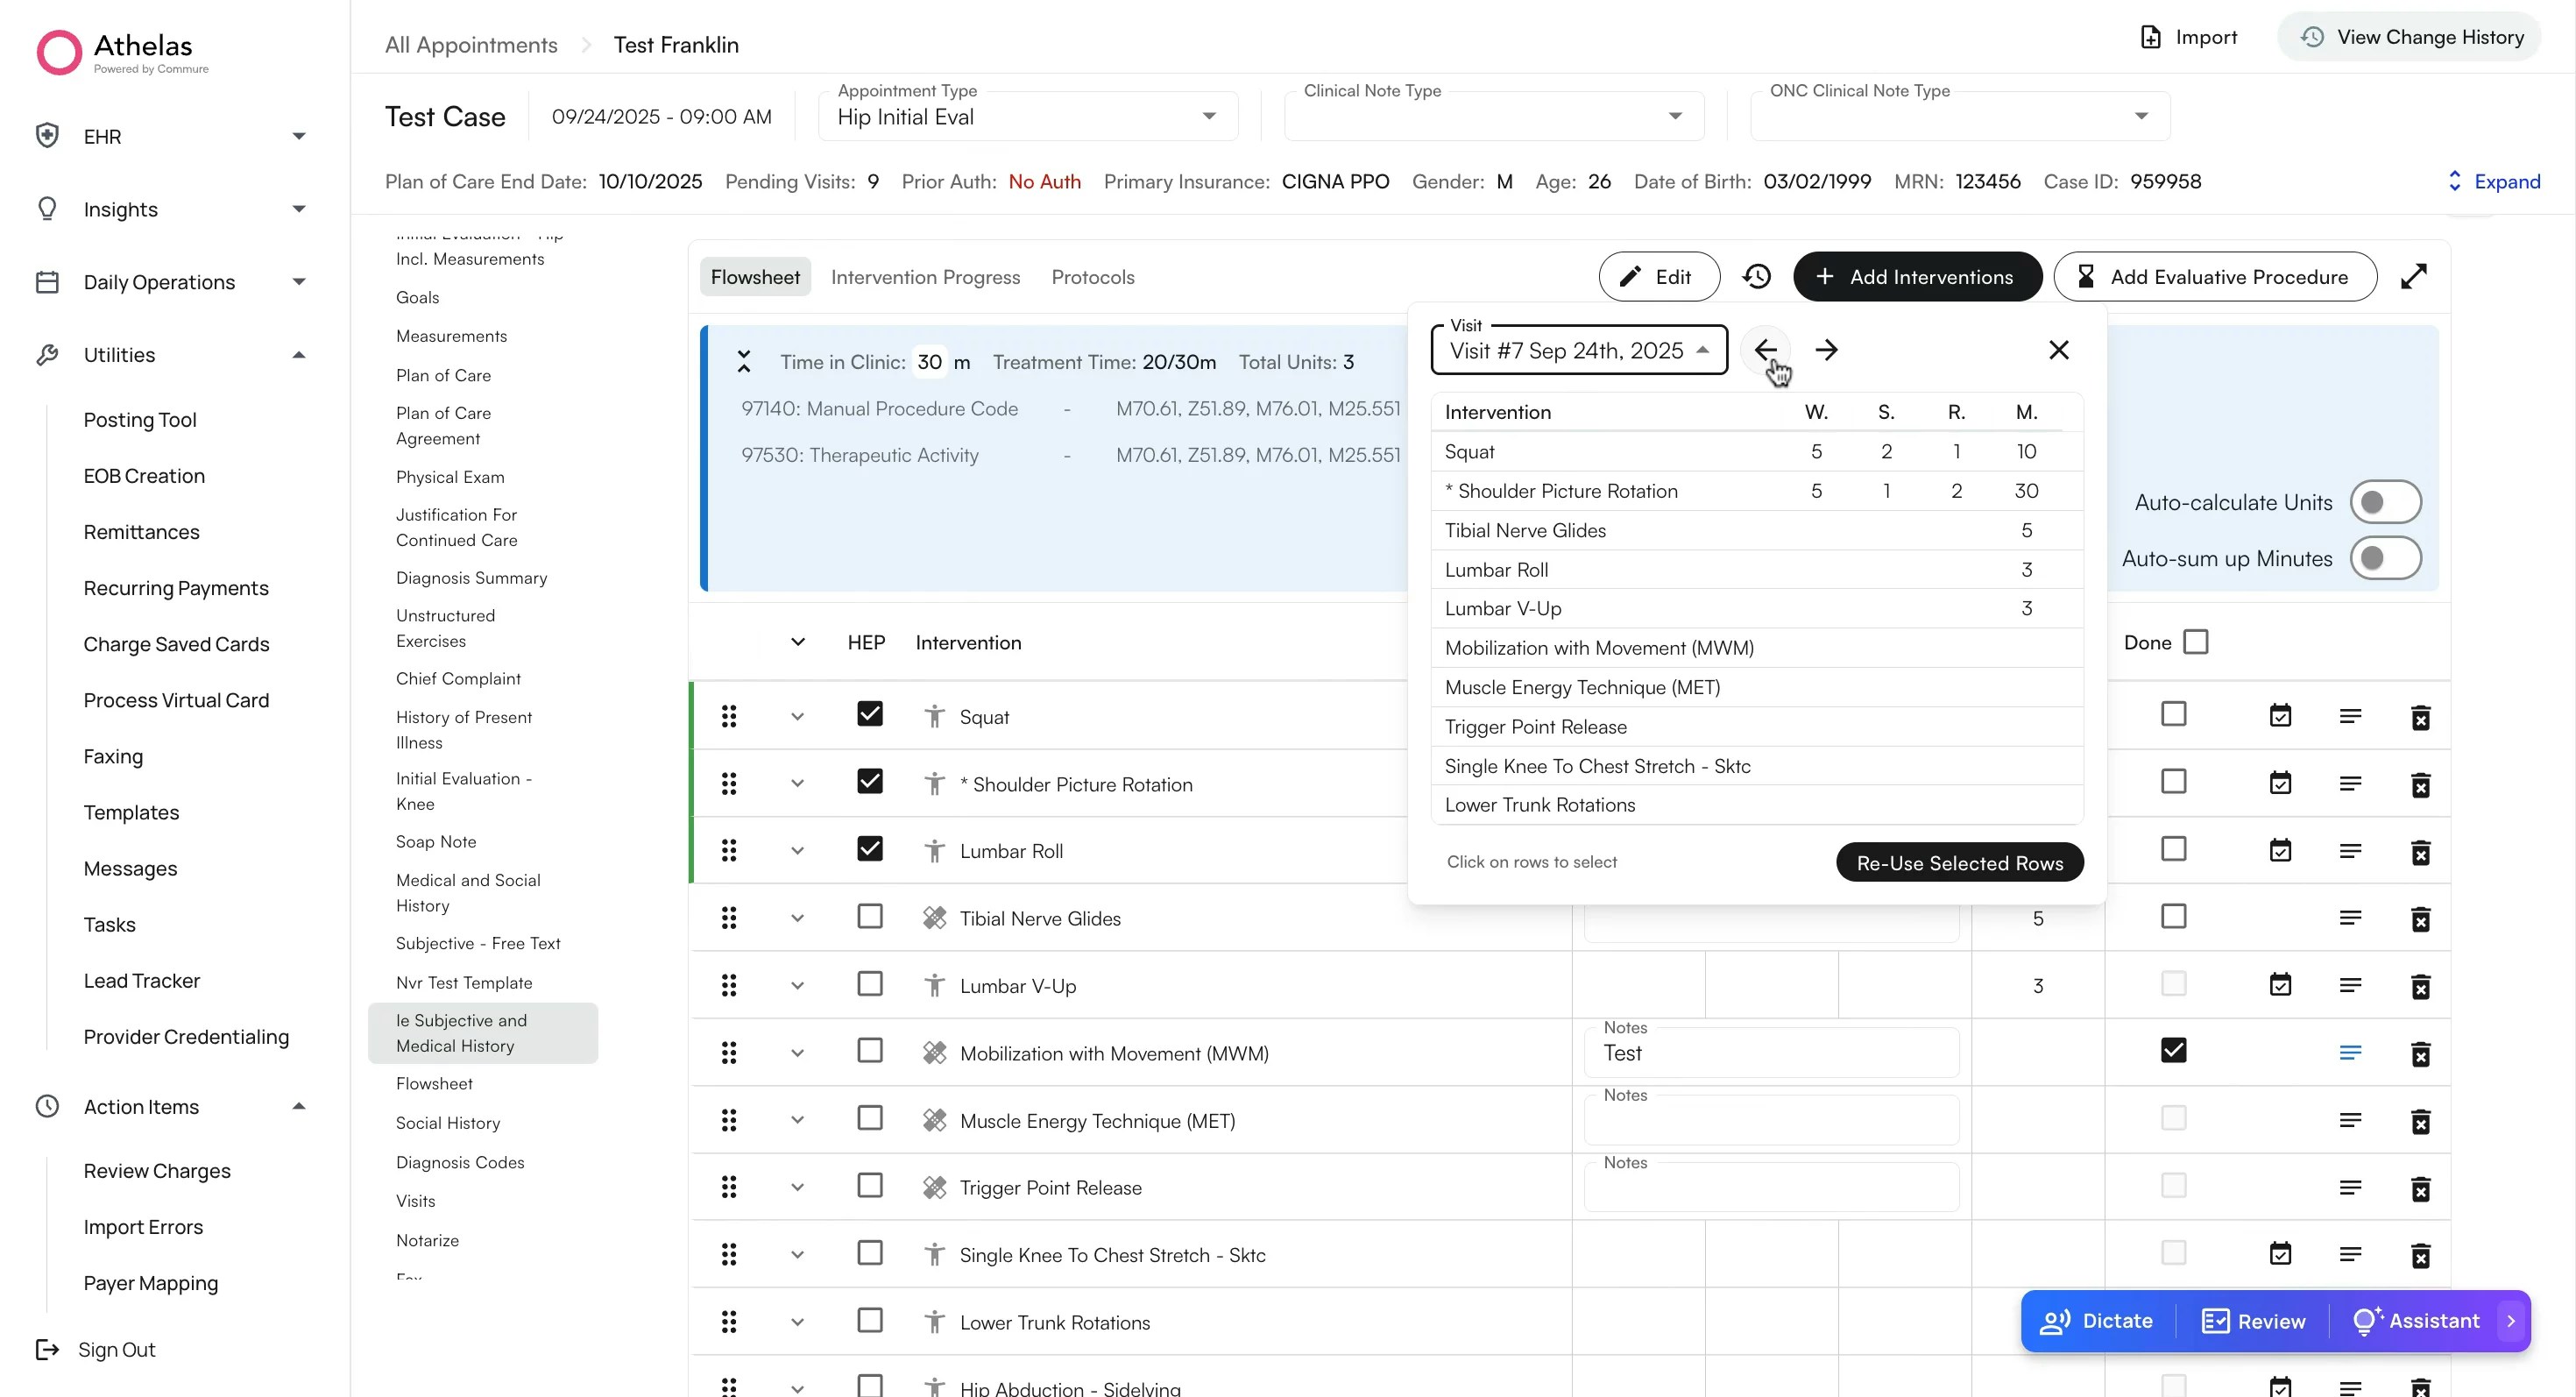This screenshot has width=2576, height=1397.
Task: Open calendar icon for Lumbar Roll row
Action: (2280, 851)
